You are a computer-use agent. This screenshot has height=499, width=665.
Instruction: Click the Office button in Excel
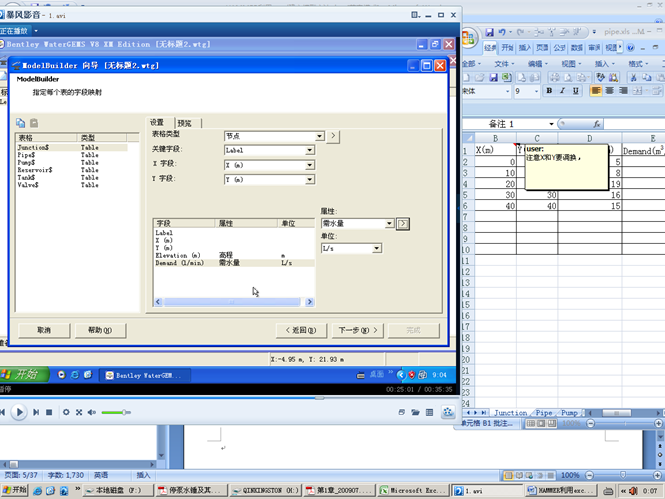[468, 38]
